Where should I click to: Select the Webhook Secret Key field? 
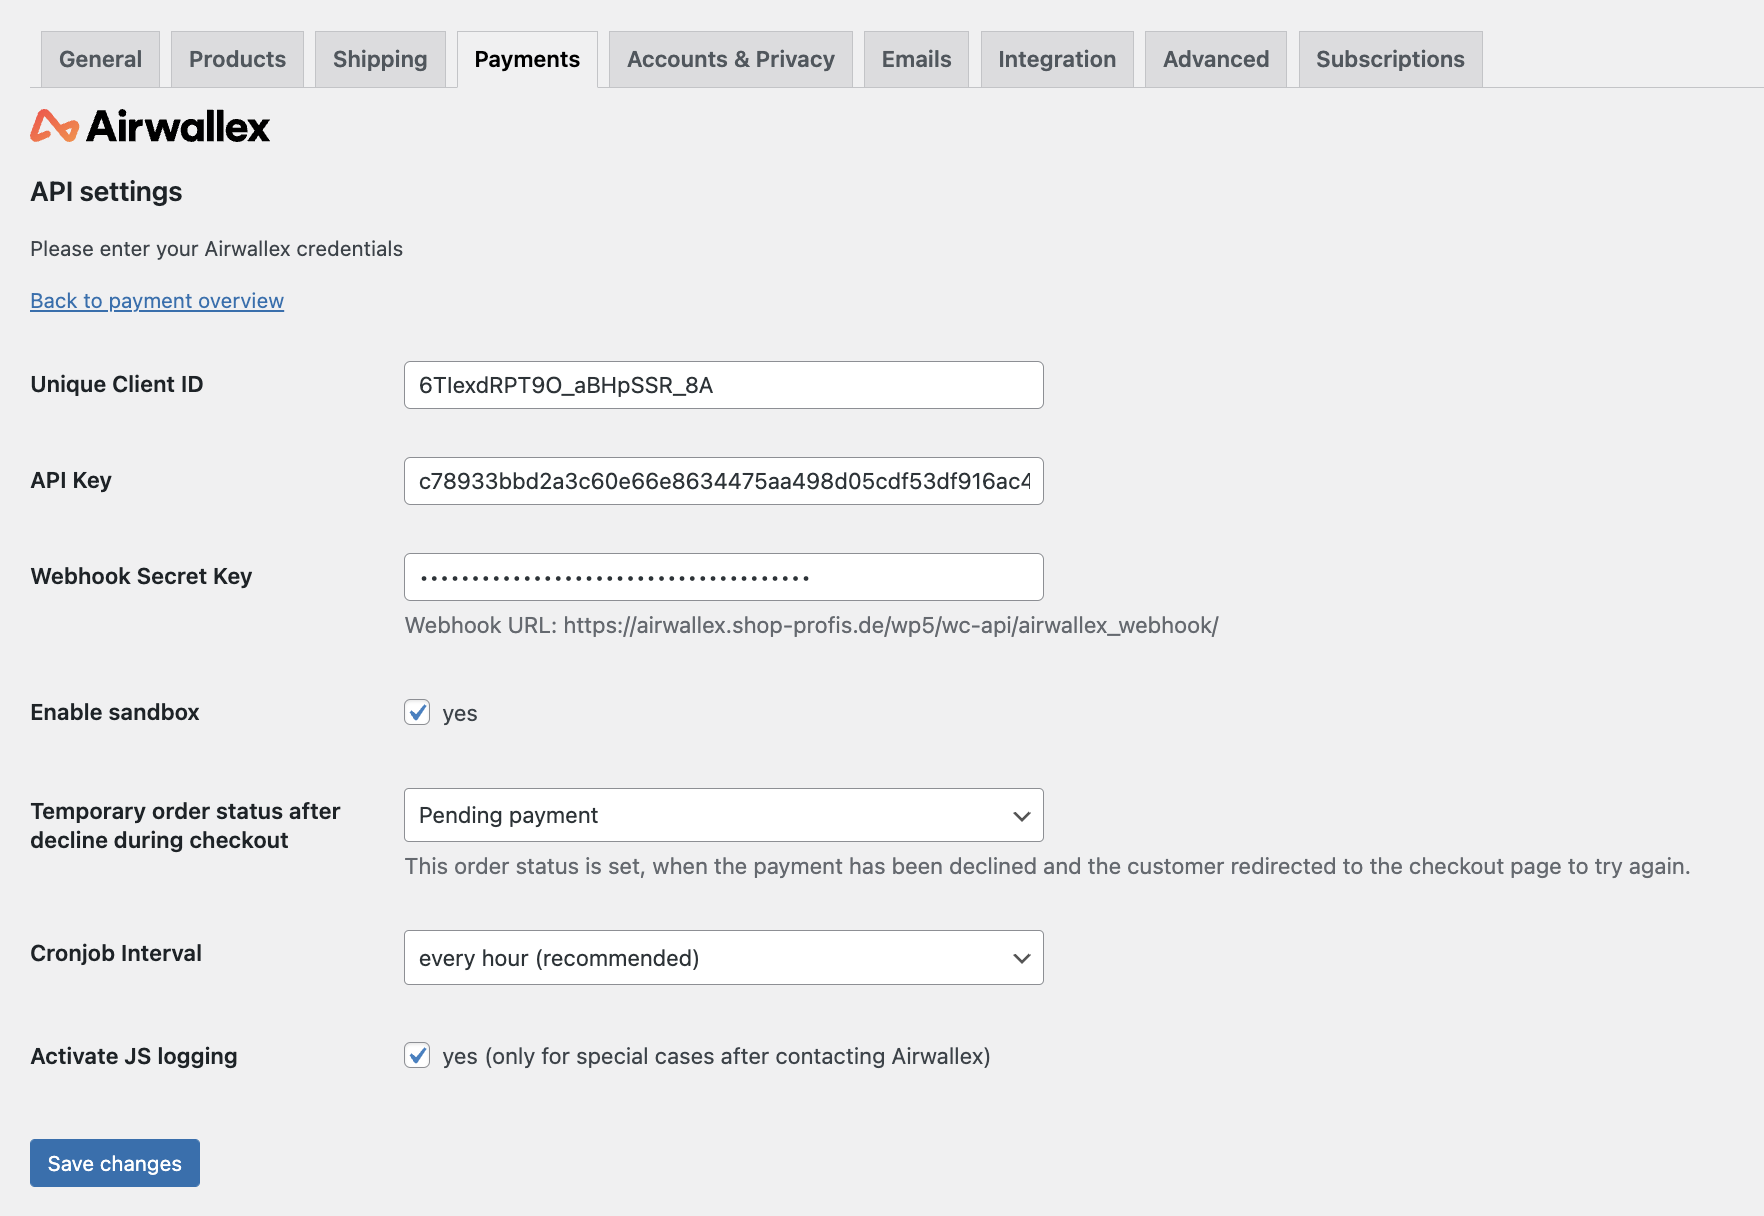point(722,576)
